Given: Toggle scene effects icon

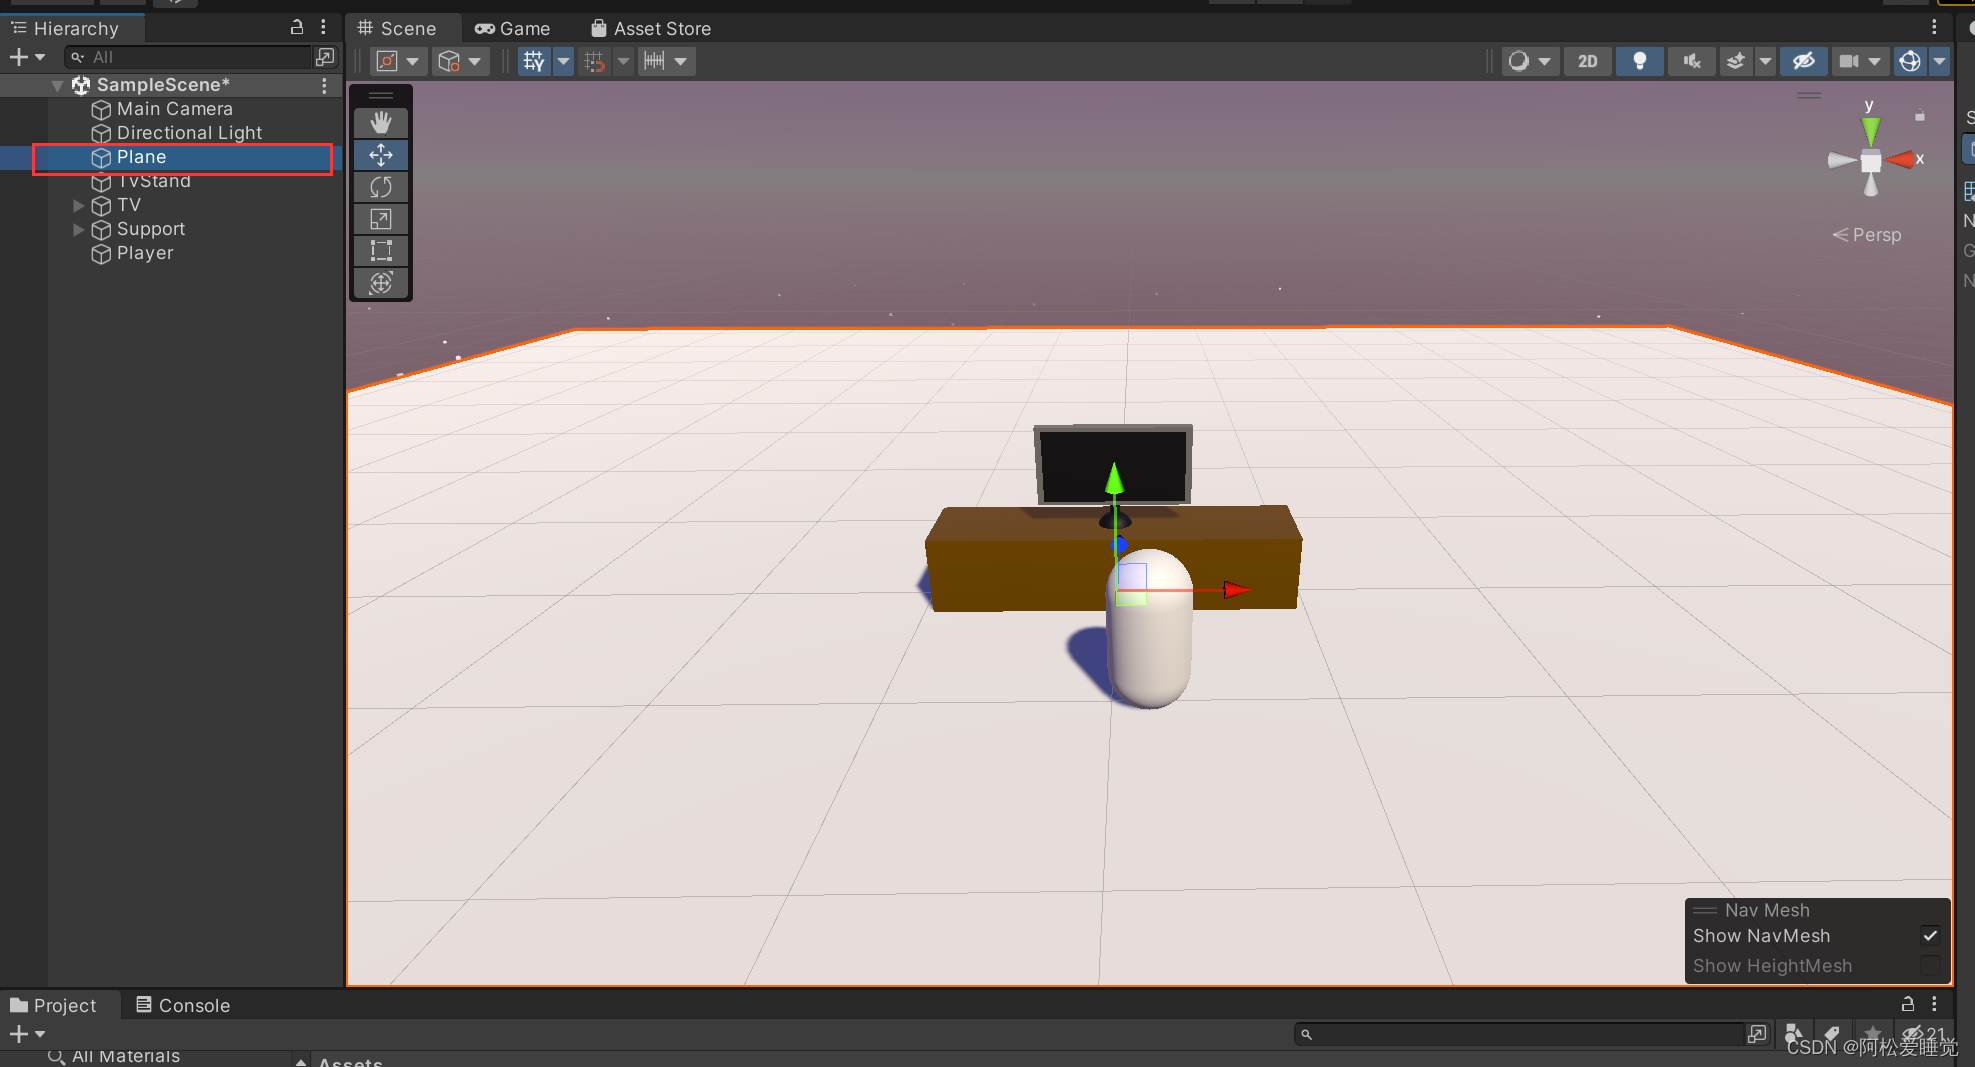Looking at the screenshot, I should (x=1737, y=61).
